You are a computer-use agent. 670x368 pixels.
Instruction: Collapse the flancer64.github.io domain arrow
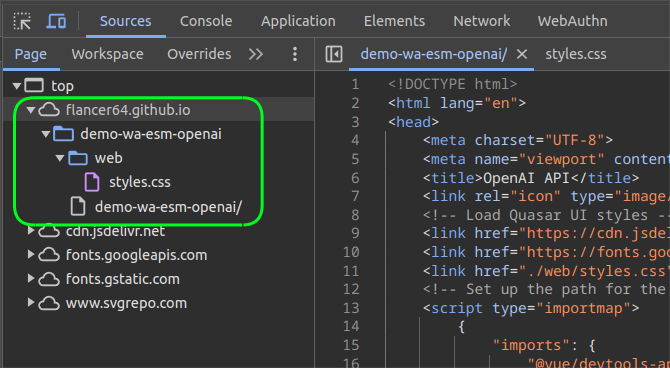(31, 110)
